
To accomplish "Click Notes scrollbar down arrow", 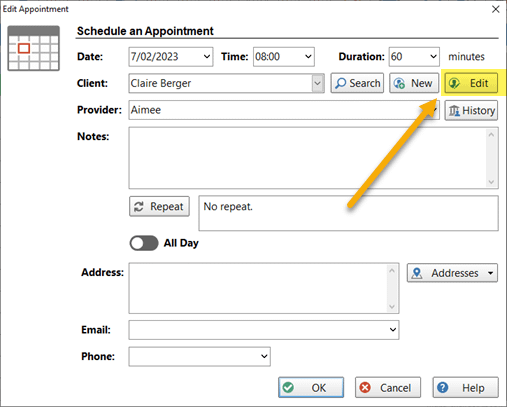I will (491, 182).
